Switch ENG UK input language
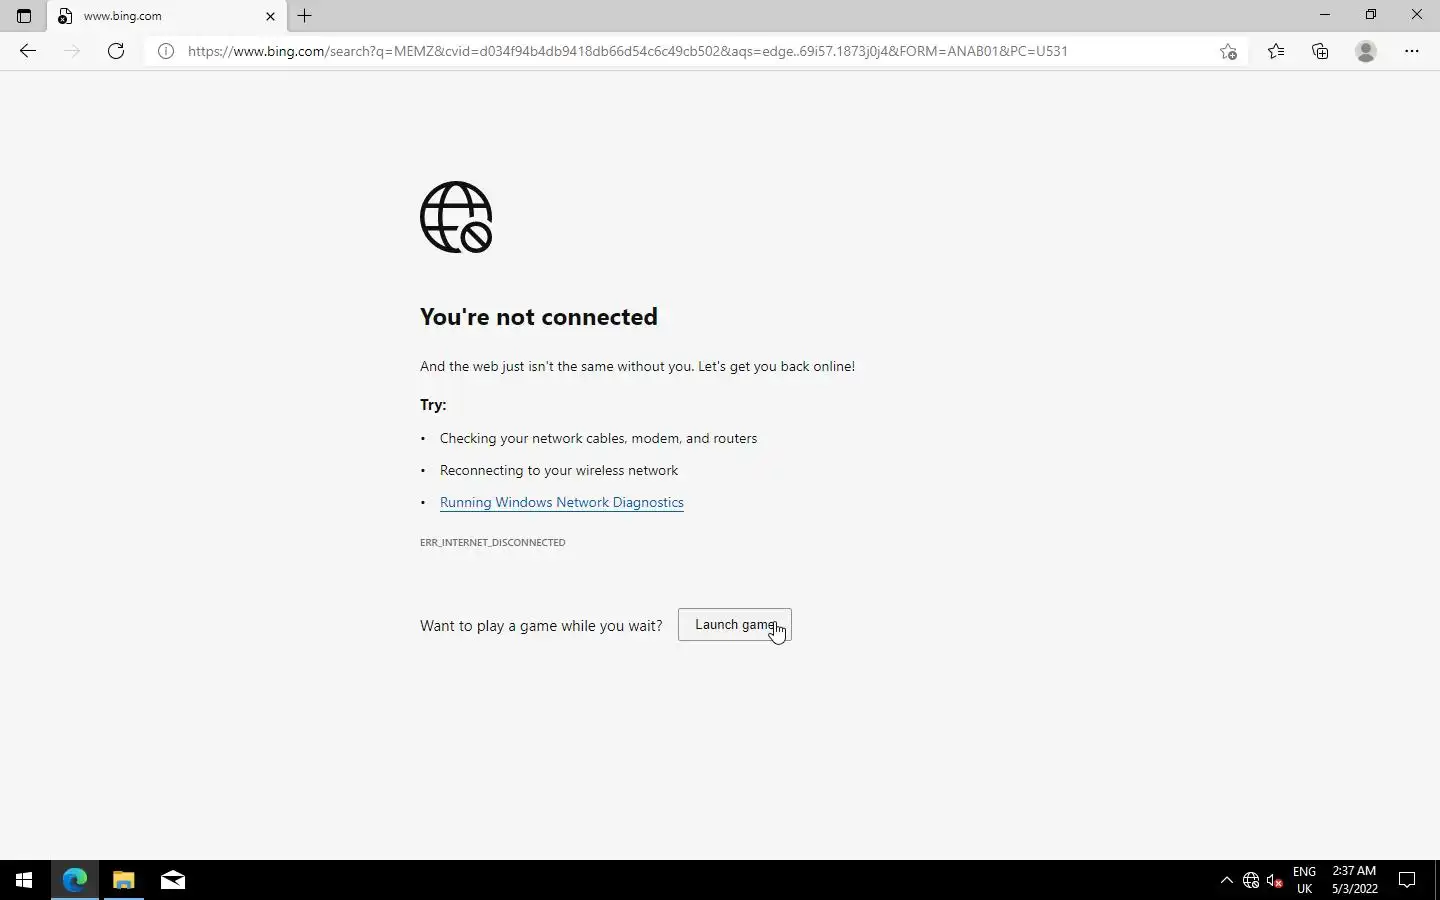 [1304, 880]
